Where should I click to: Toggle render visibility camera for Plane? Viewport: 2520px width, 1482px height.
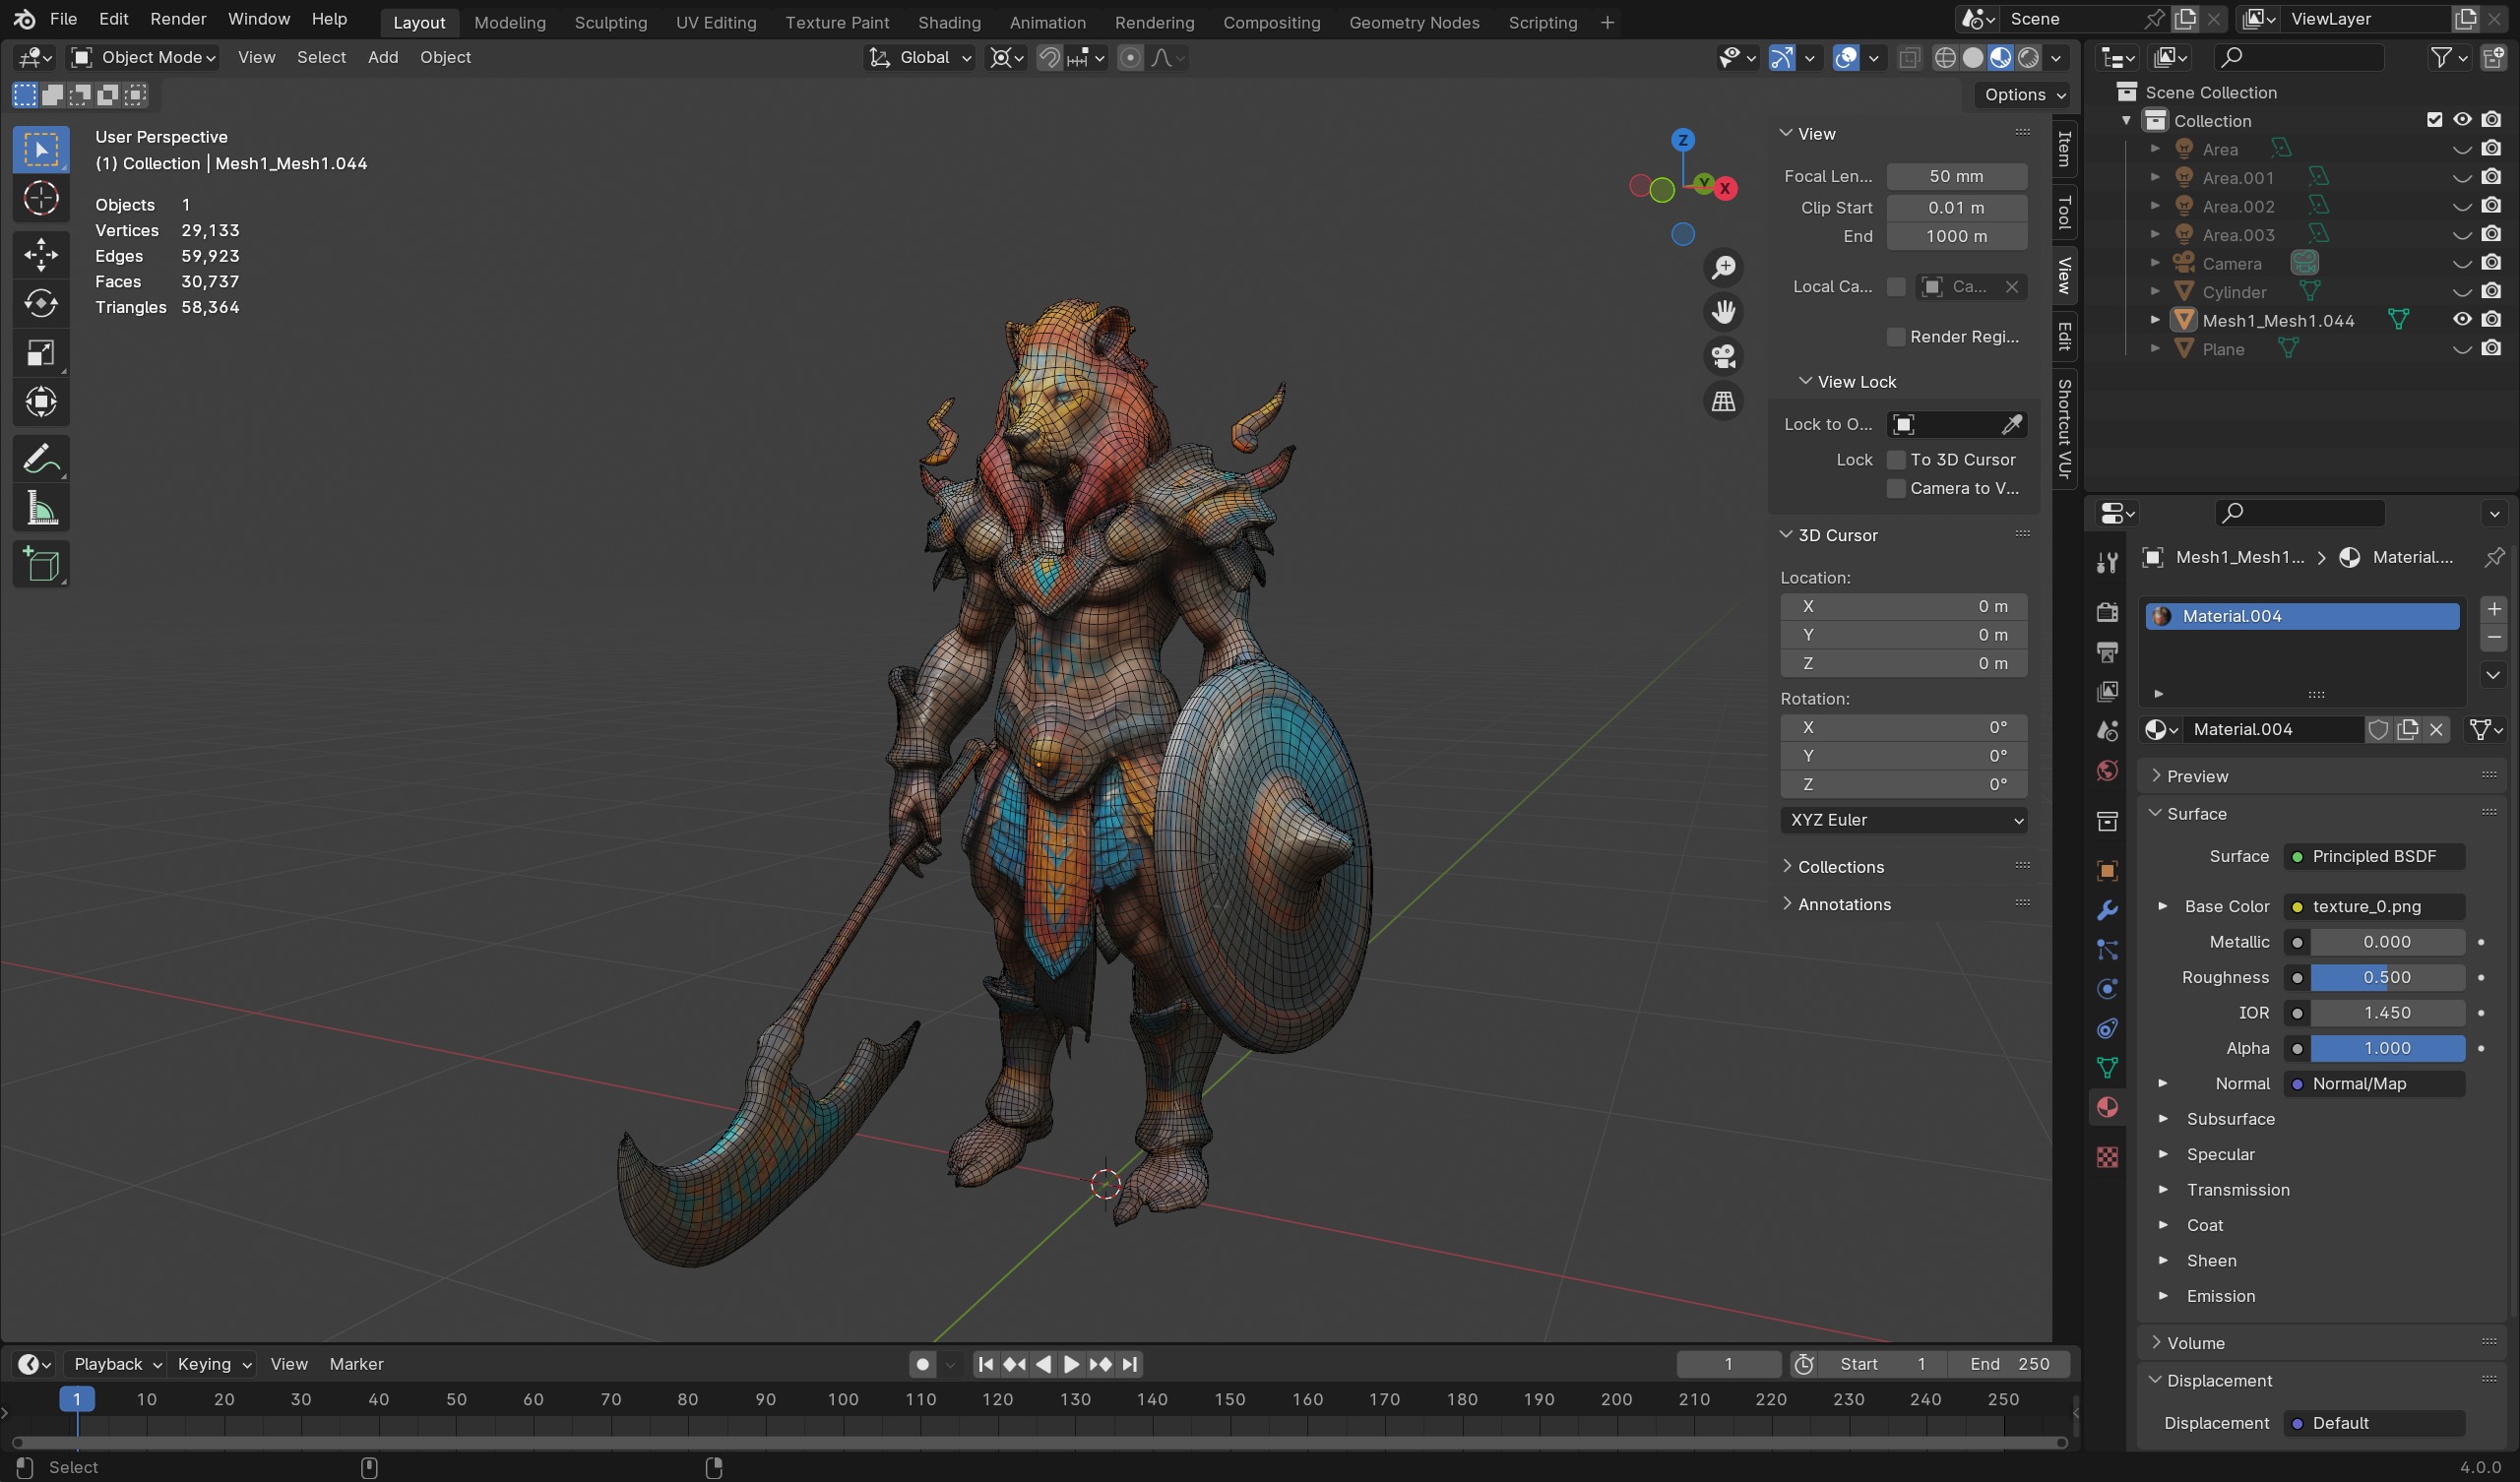point(2491,349)
